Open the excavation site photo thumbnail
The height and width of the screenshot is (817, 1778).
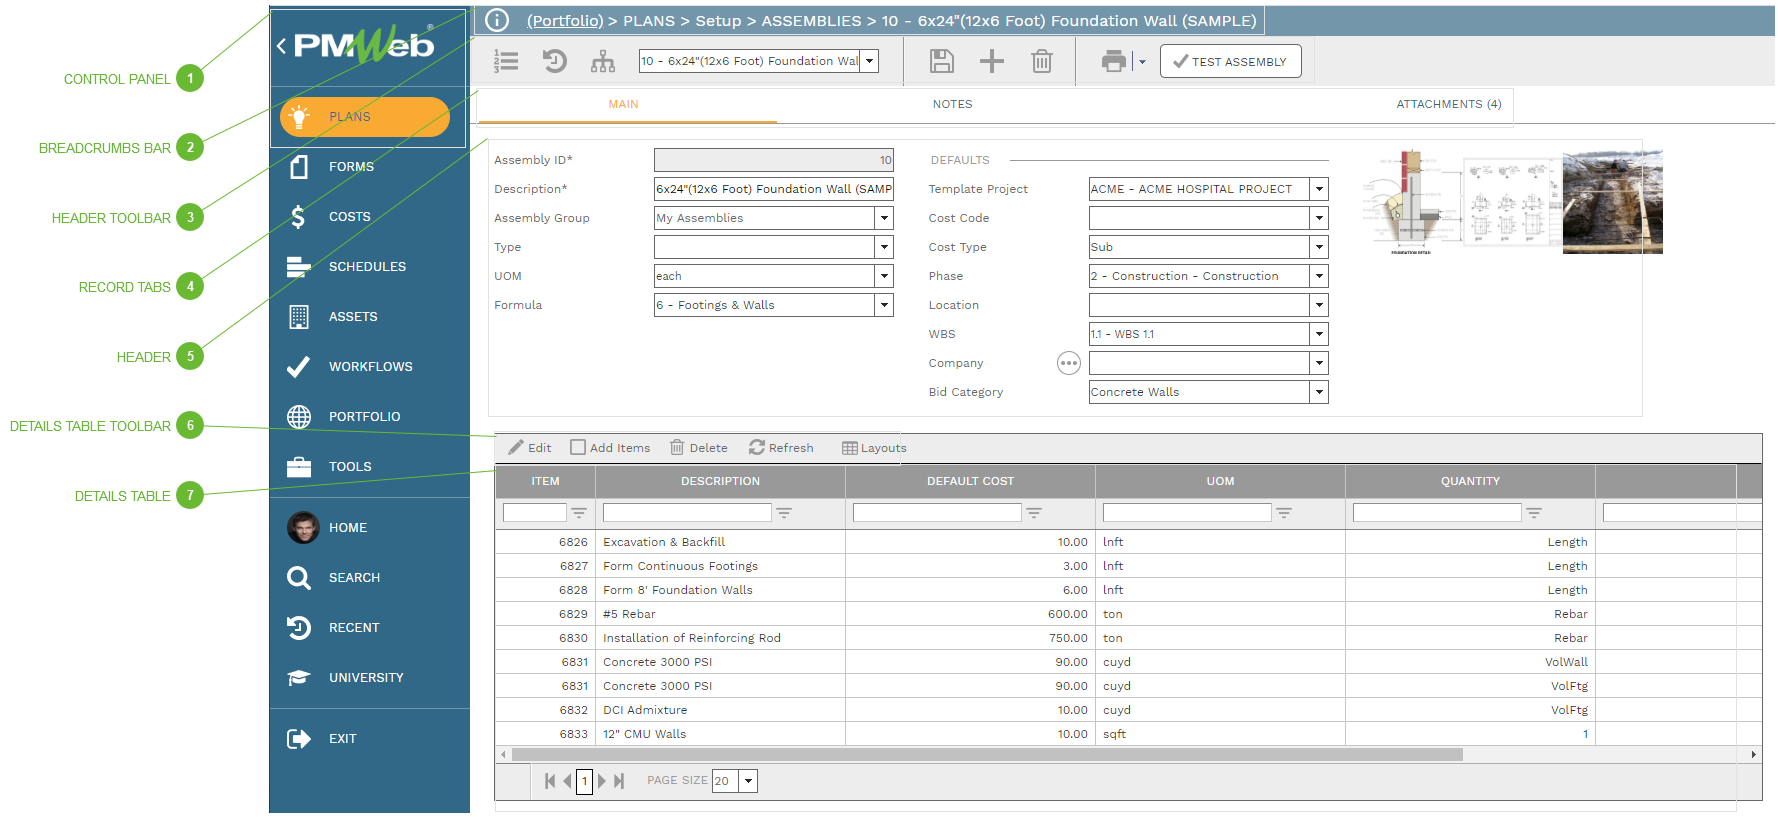(x=1612, y=202)
